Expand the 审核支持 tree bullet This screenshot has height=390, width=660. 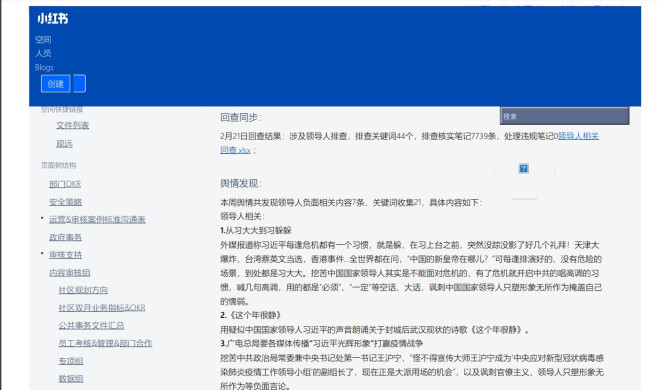click(42, 253)
